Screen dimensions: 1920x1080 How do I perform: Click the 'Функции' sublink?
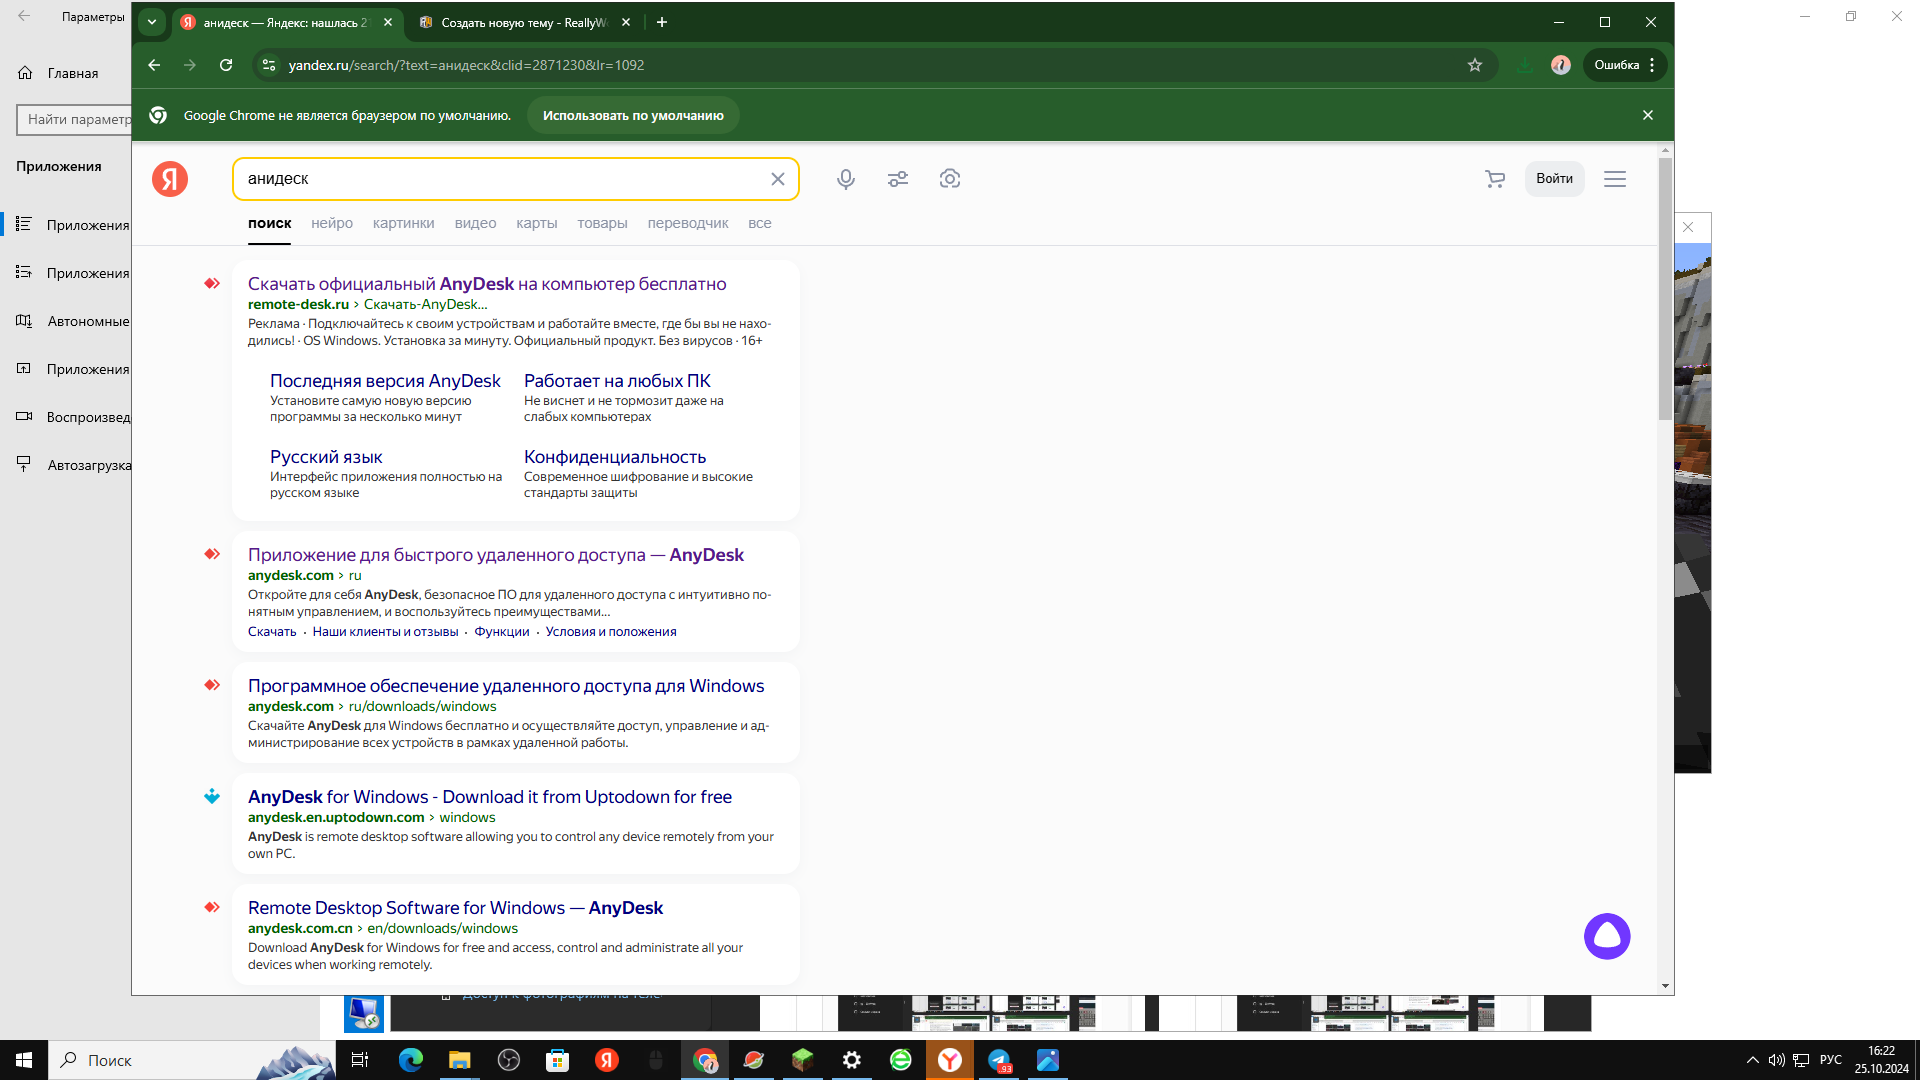click(502, 632)
